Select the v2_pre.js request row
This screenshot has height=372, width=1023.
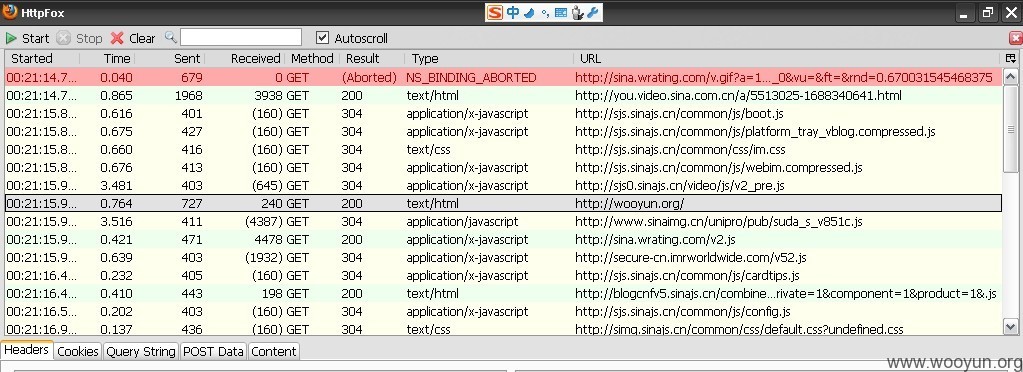pos(503,185)
